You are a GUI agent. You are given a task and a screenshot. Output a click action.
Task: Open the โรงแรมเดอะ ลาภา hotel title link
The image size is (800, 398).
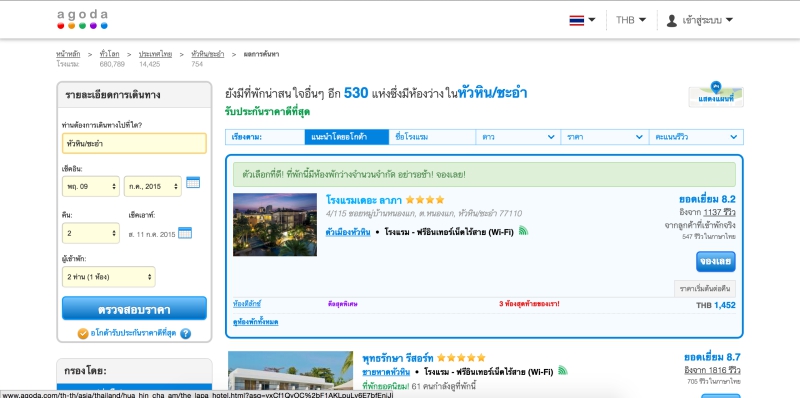pyautogui.click(x=363, y=200)
